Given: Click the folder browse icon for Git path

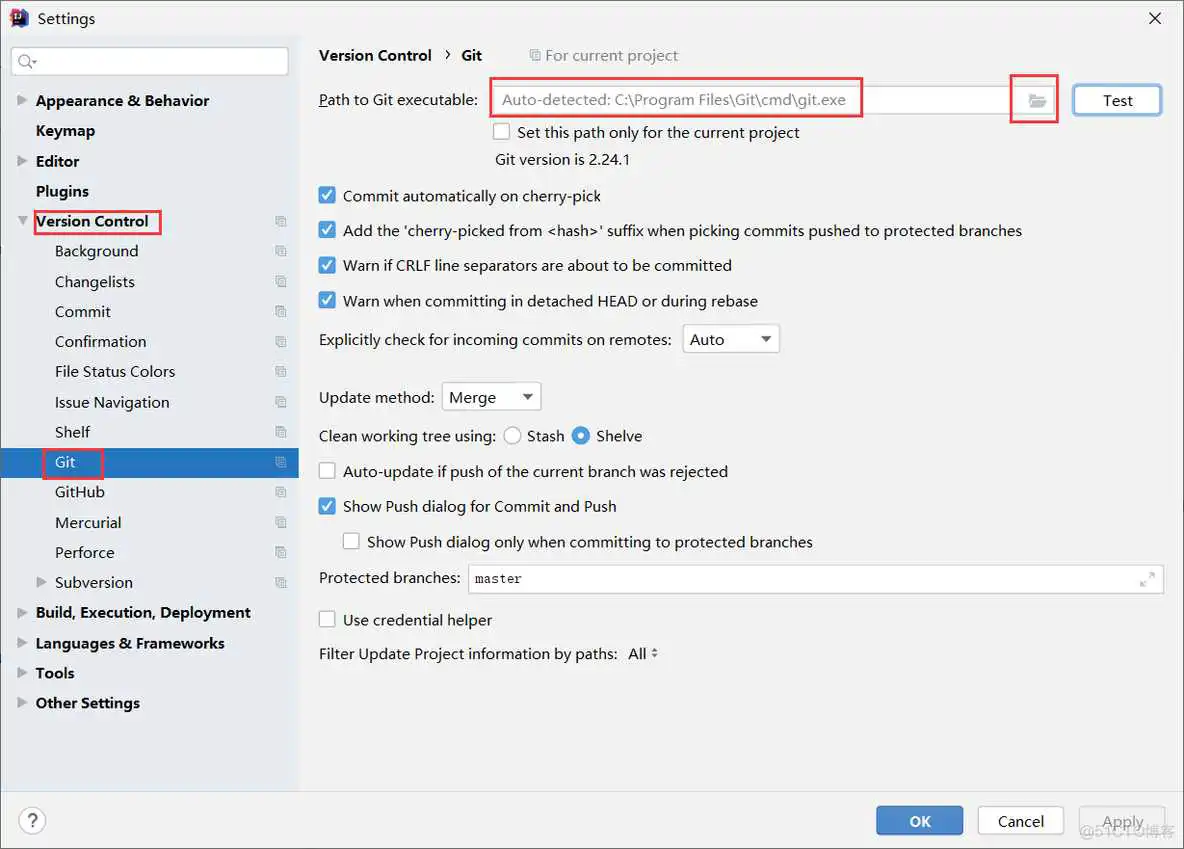Looking at the screenshot, I should [x=1037, y=100].
